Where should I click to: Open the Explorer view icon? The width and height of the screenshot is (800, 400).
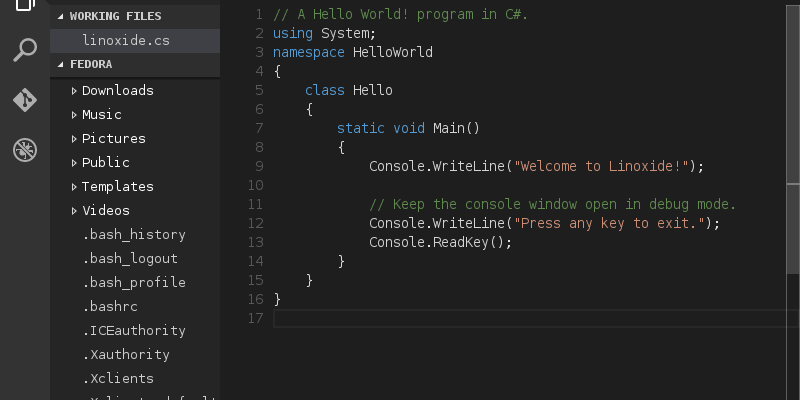click(x=24, y=5)
